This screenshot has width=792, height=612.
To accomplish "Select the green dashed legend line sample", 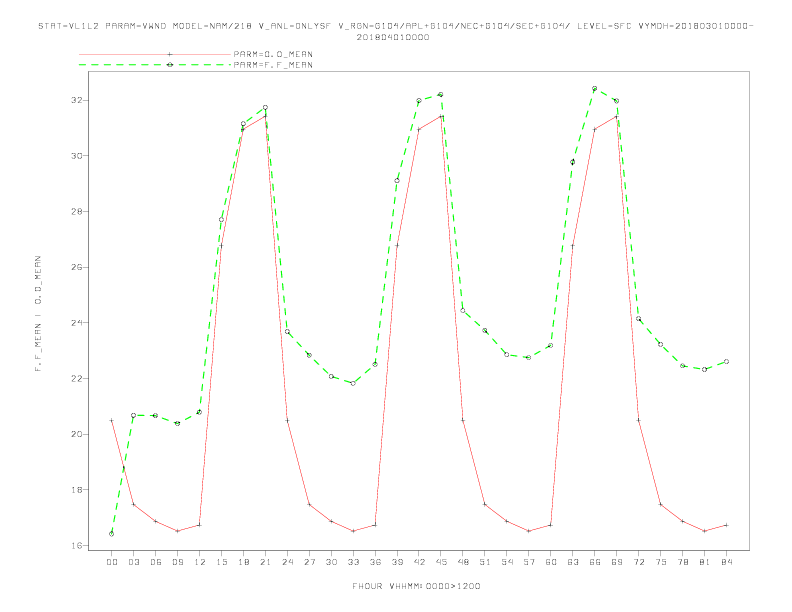I will [x=155, y=65].
